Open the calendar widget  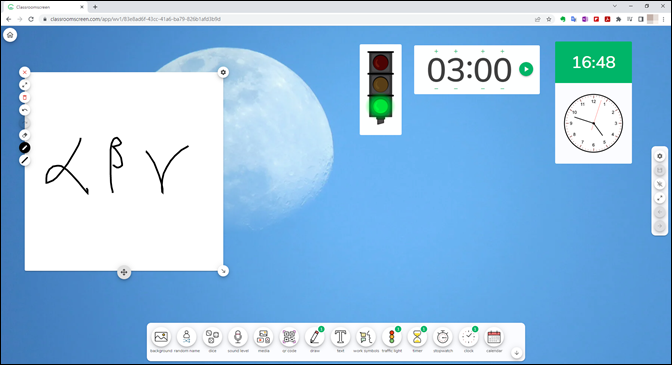point(494,337)
